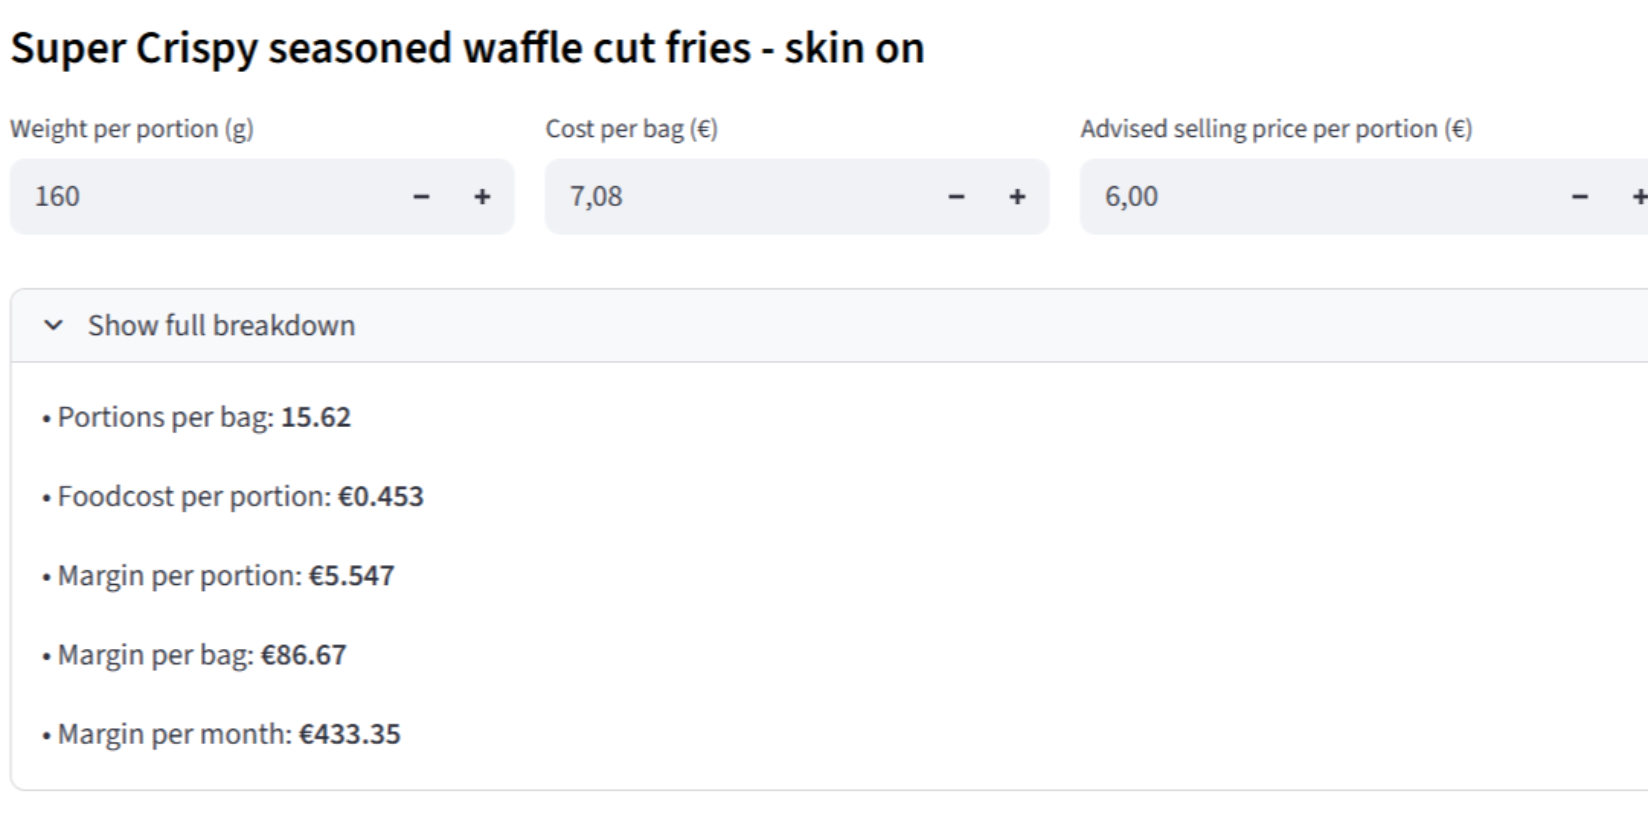This screenshot has height=823, width=1648.
Task: Focus the weight per portion field showing 160
Action: [200, 197]
